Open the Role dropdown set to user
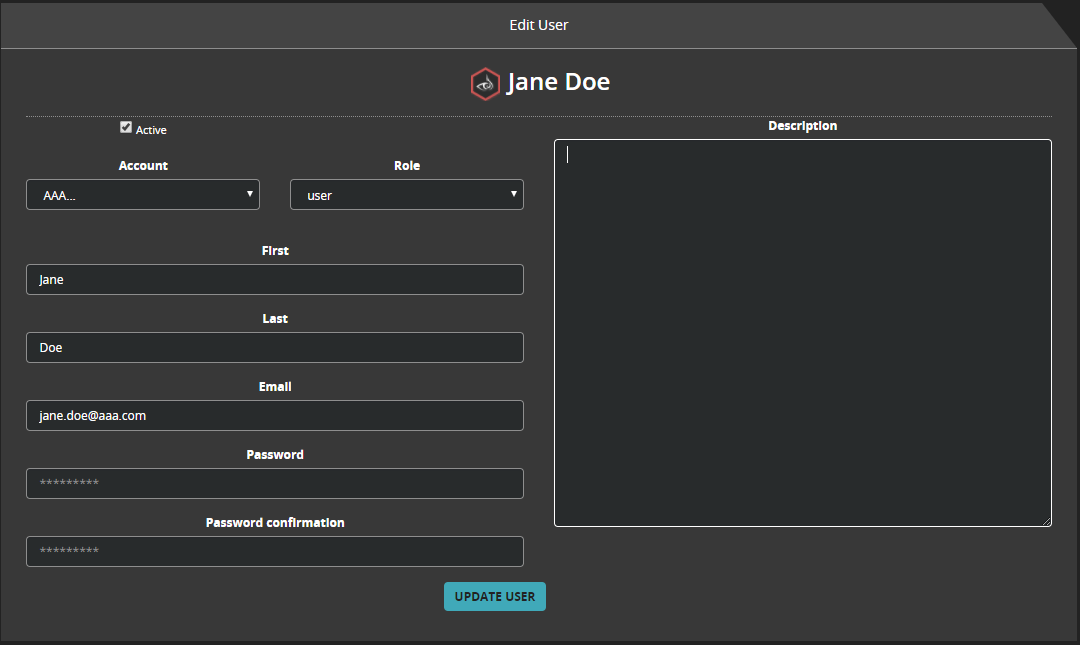Screen dimensions: 1080x645 406,195
